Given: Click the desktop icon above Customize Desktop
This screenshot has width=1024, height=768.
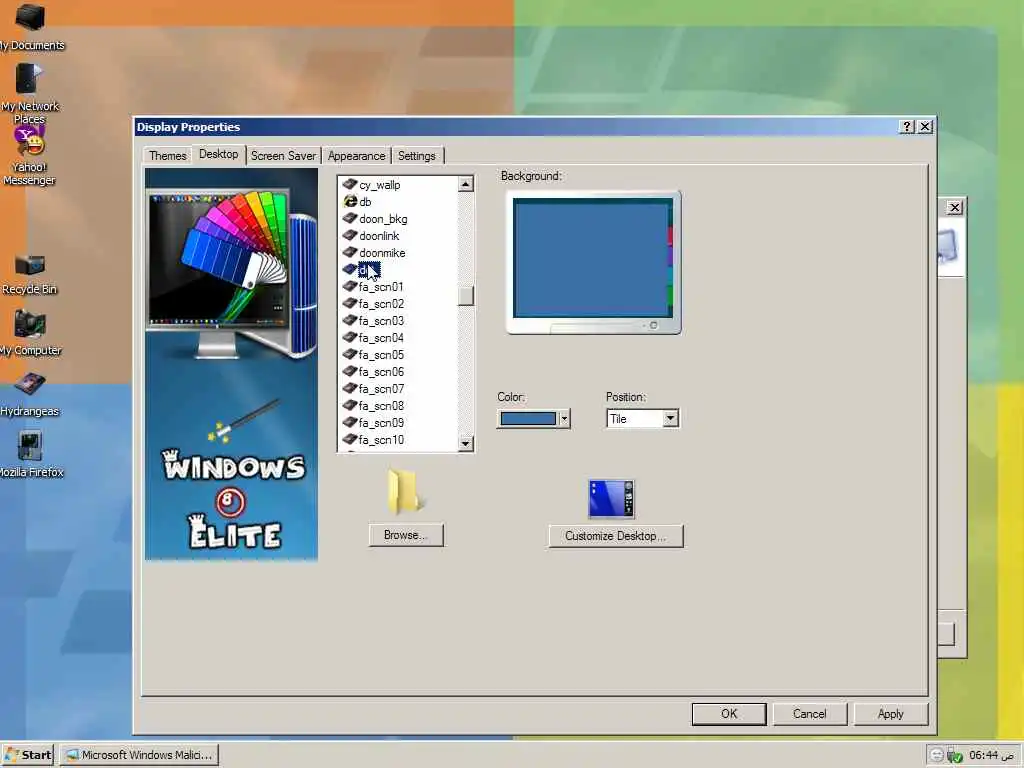Looking at the screenshot, I should pyautogui.click(x=611, y=499).
